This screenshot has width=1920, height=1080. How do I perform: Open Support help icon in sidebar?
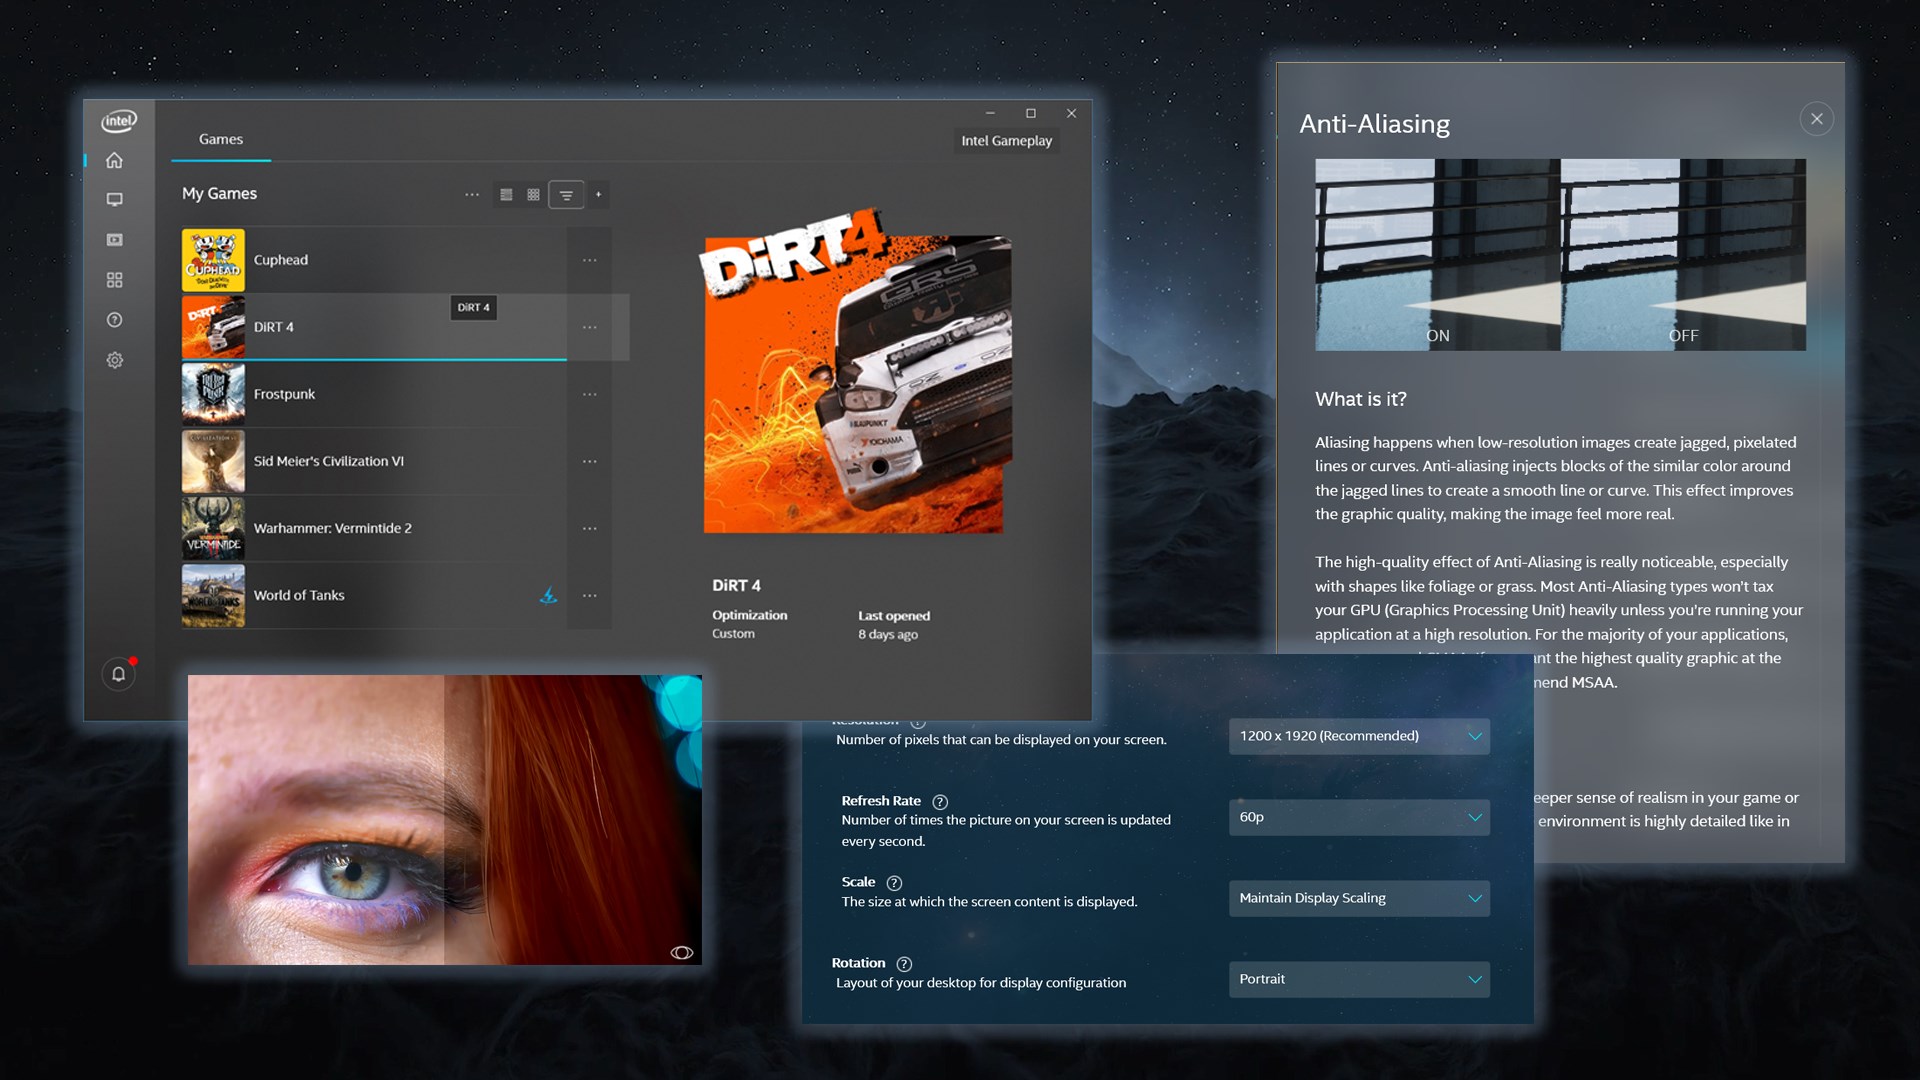(x=115, y=320)
